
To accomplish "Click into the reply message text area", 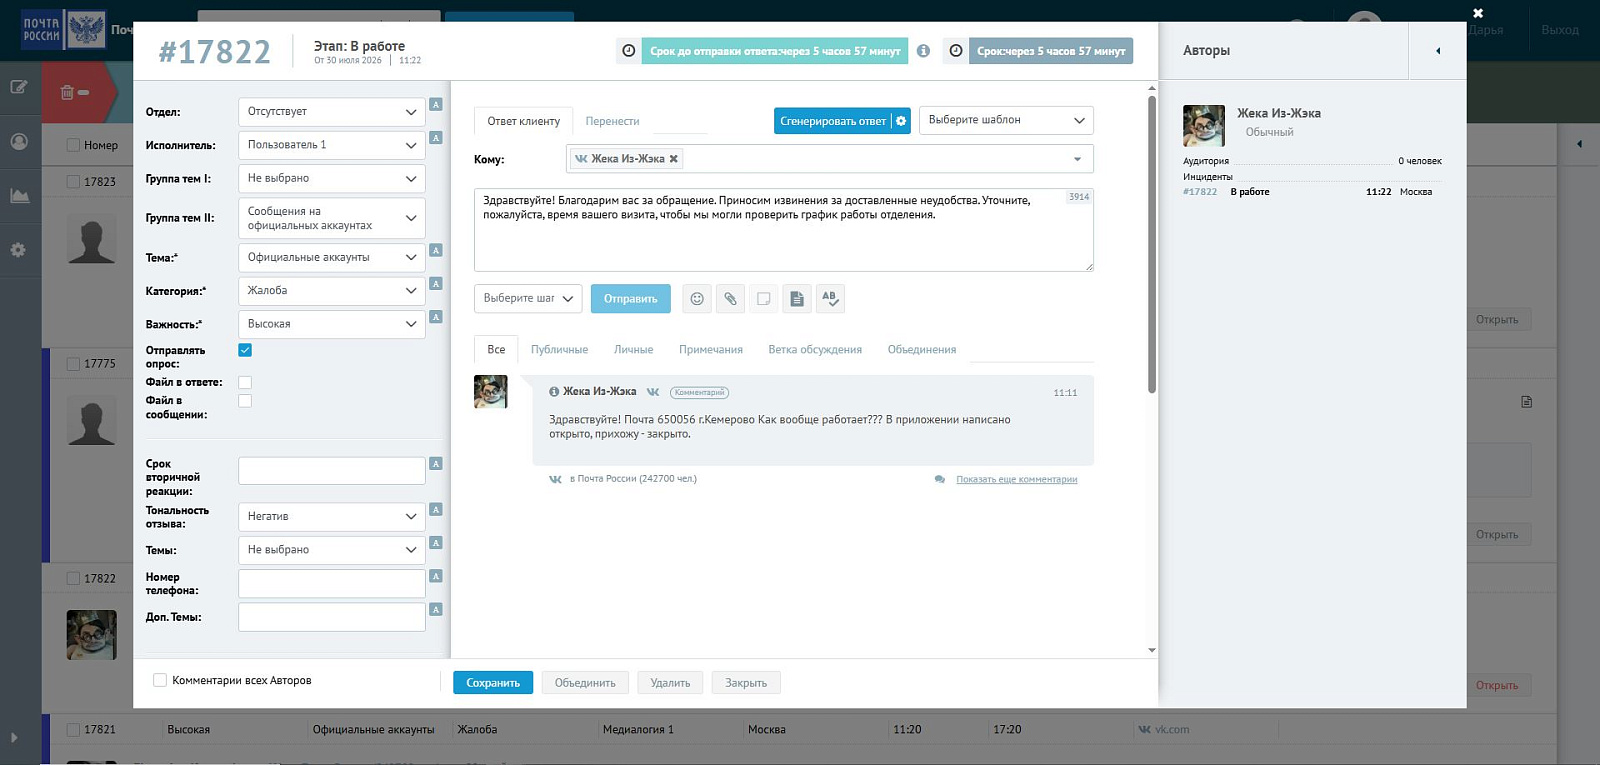I will (x=784, y=230).
